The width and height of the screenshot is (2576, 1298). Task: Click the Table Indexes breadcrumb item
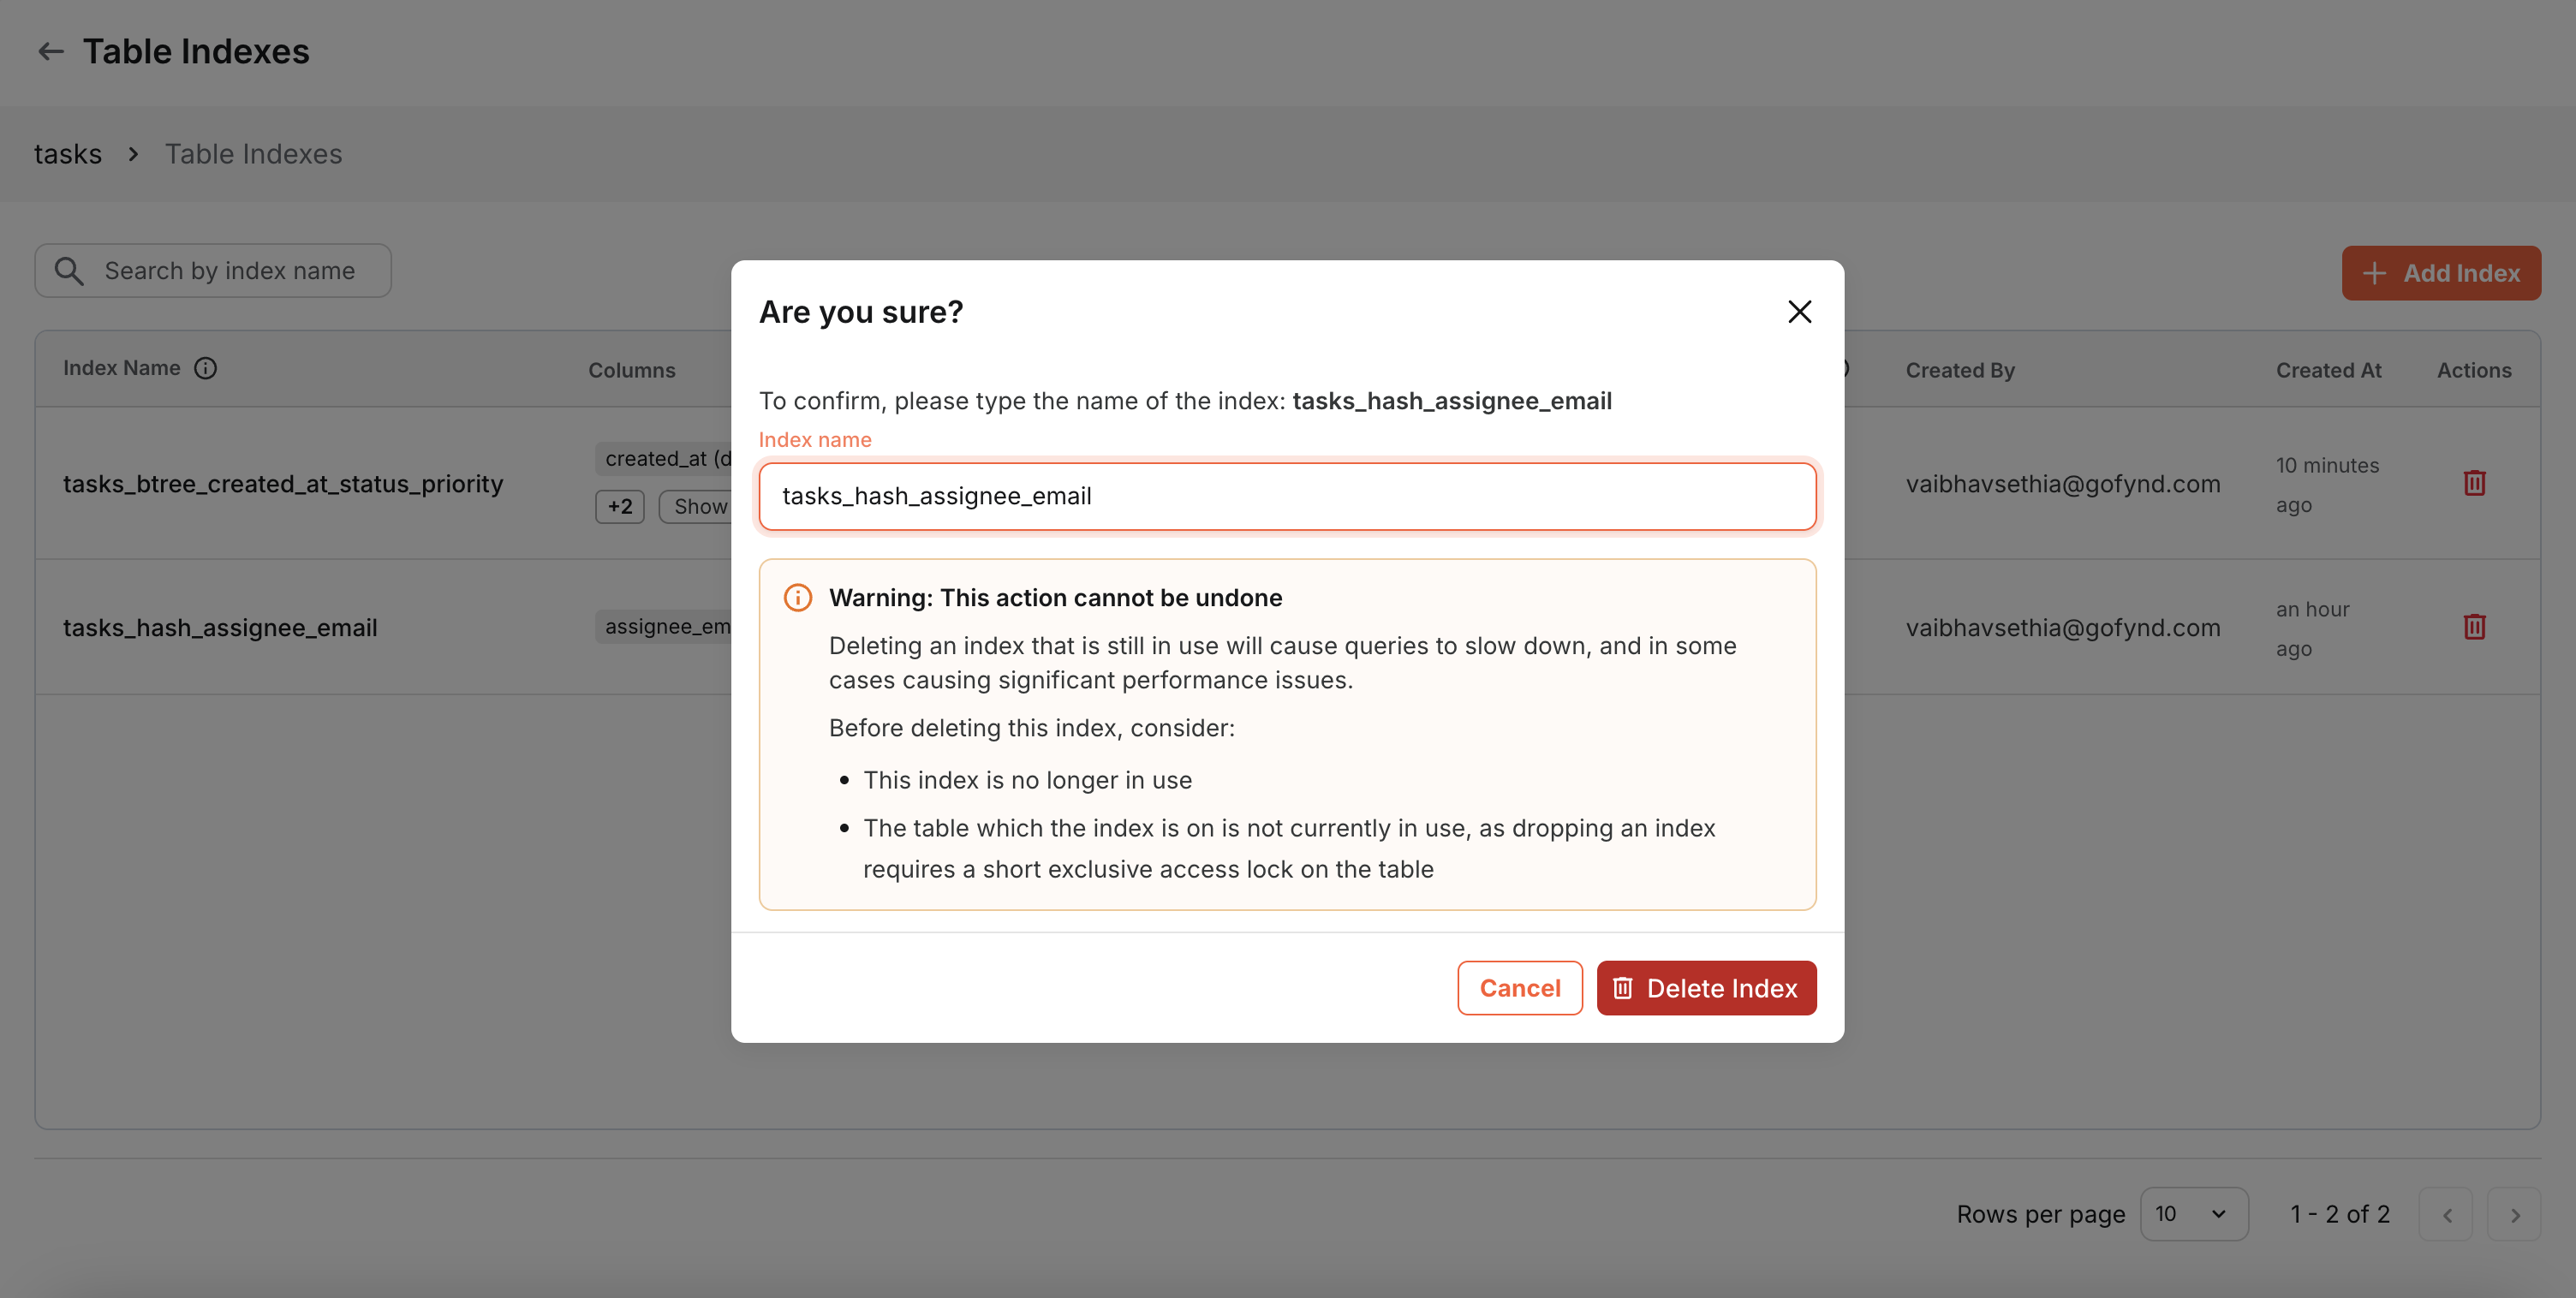point(253,154)
